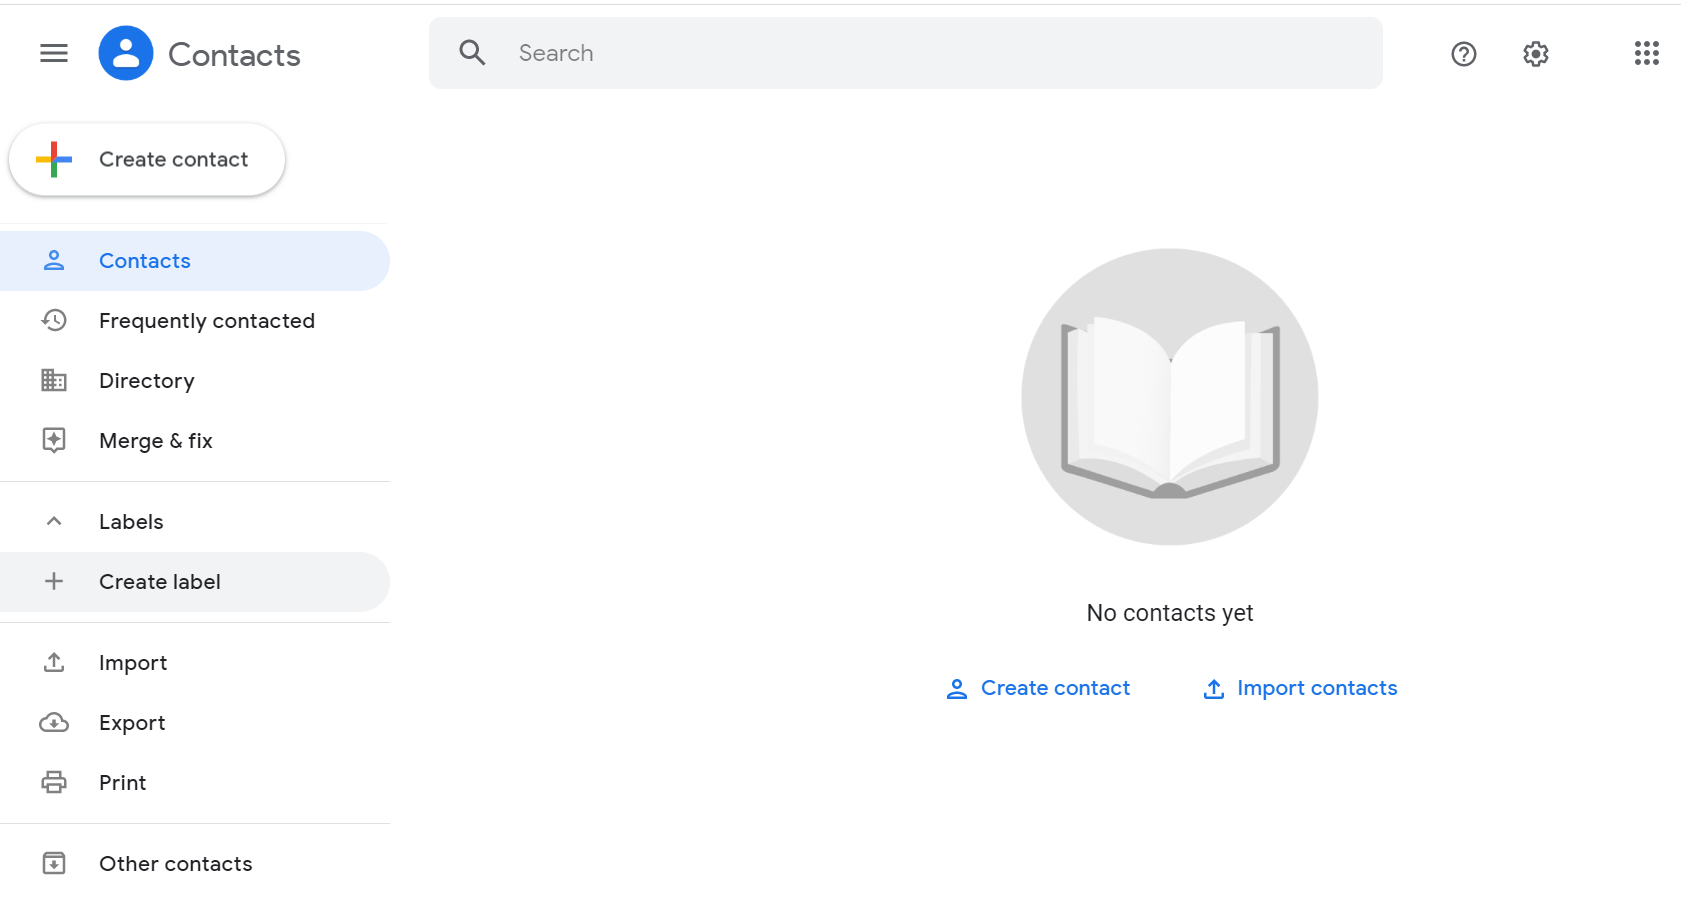
Task: Click the Contacts app logo
Action: pyautogui.click(x=126, y=53)
